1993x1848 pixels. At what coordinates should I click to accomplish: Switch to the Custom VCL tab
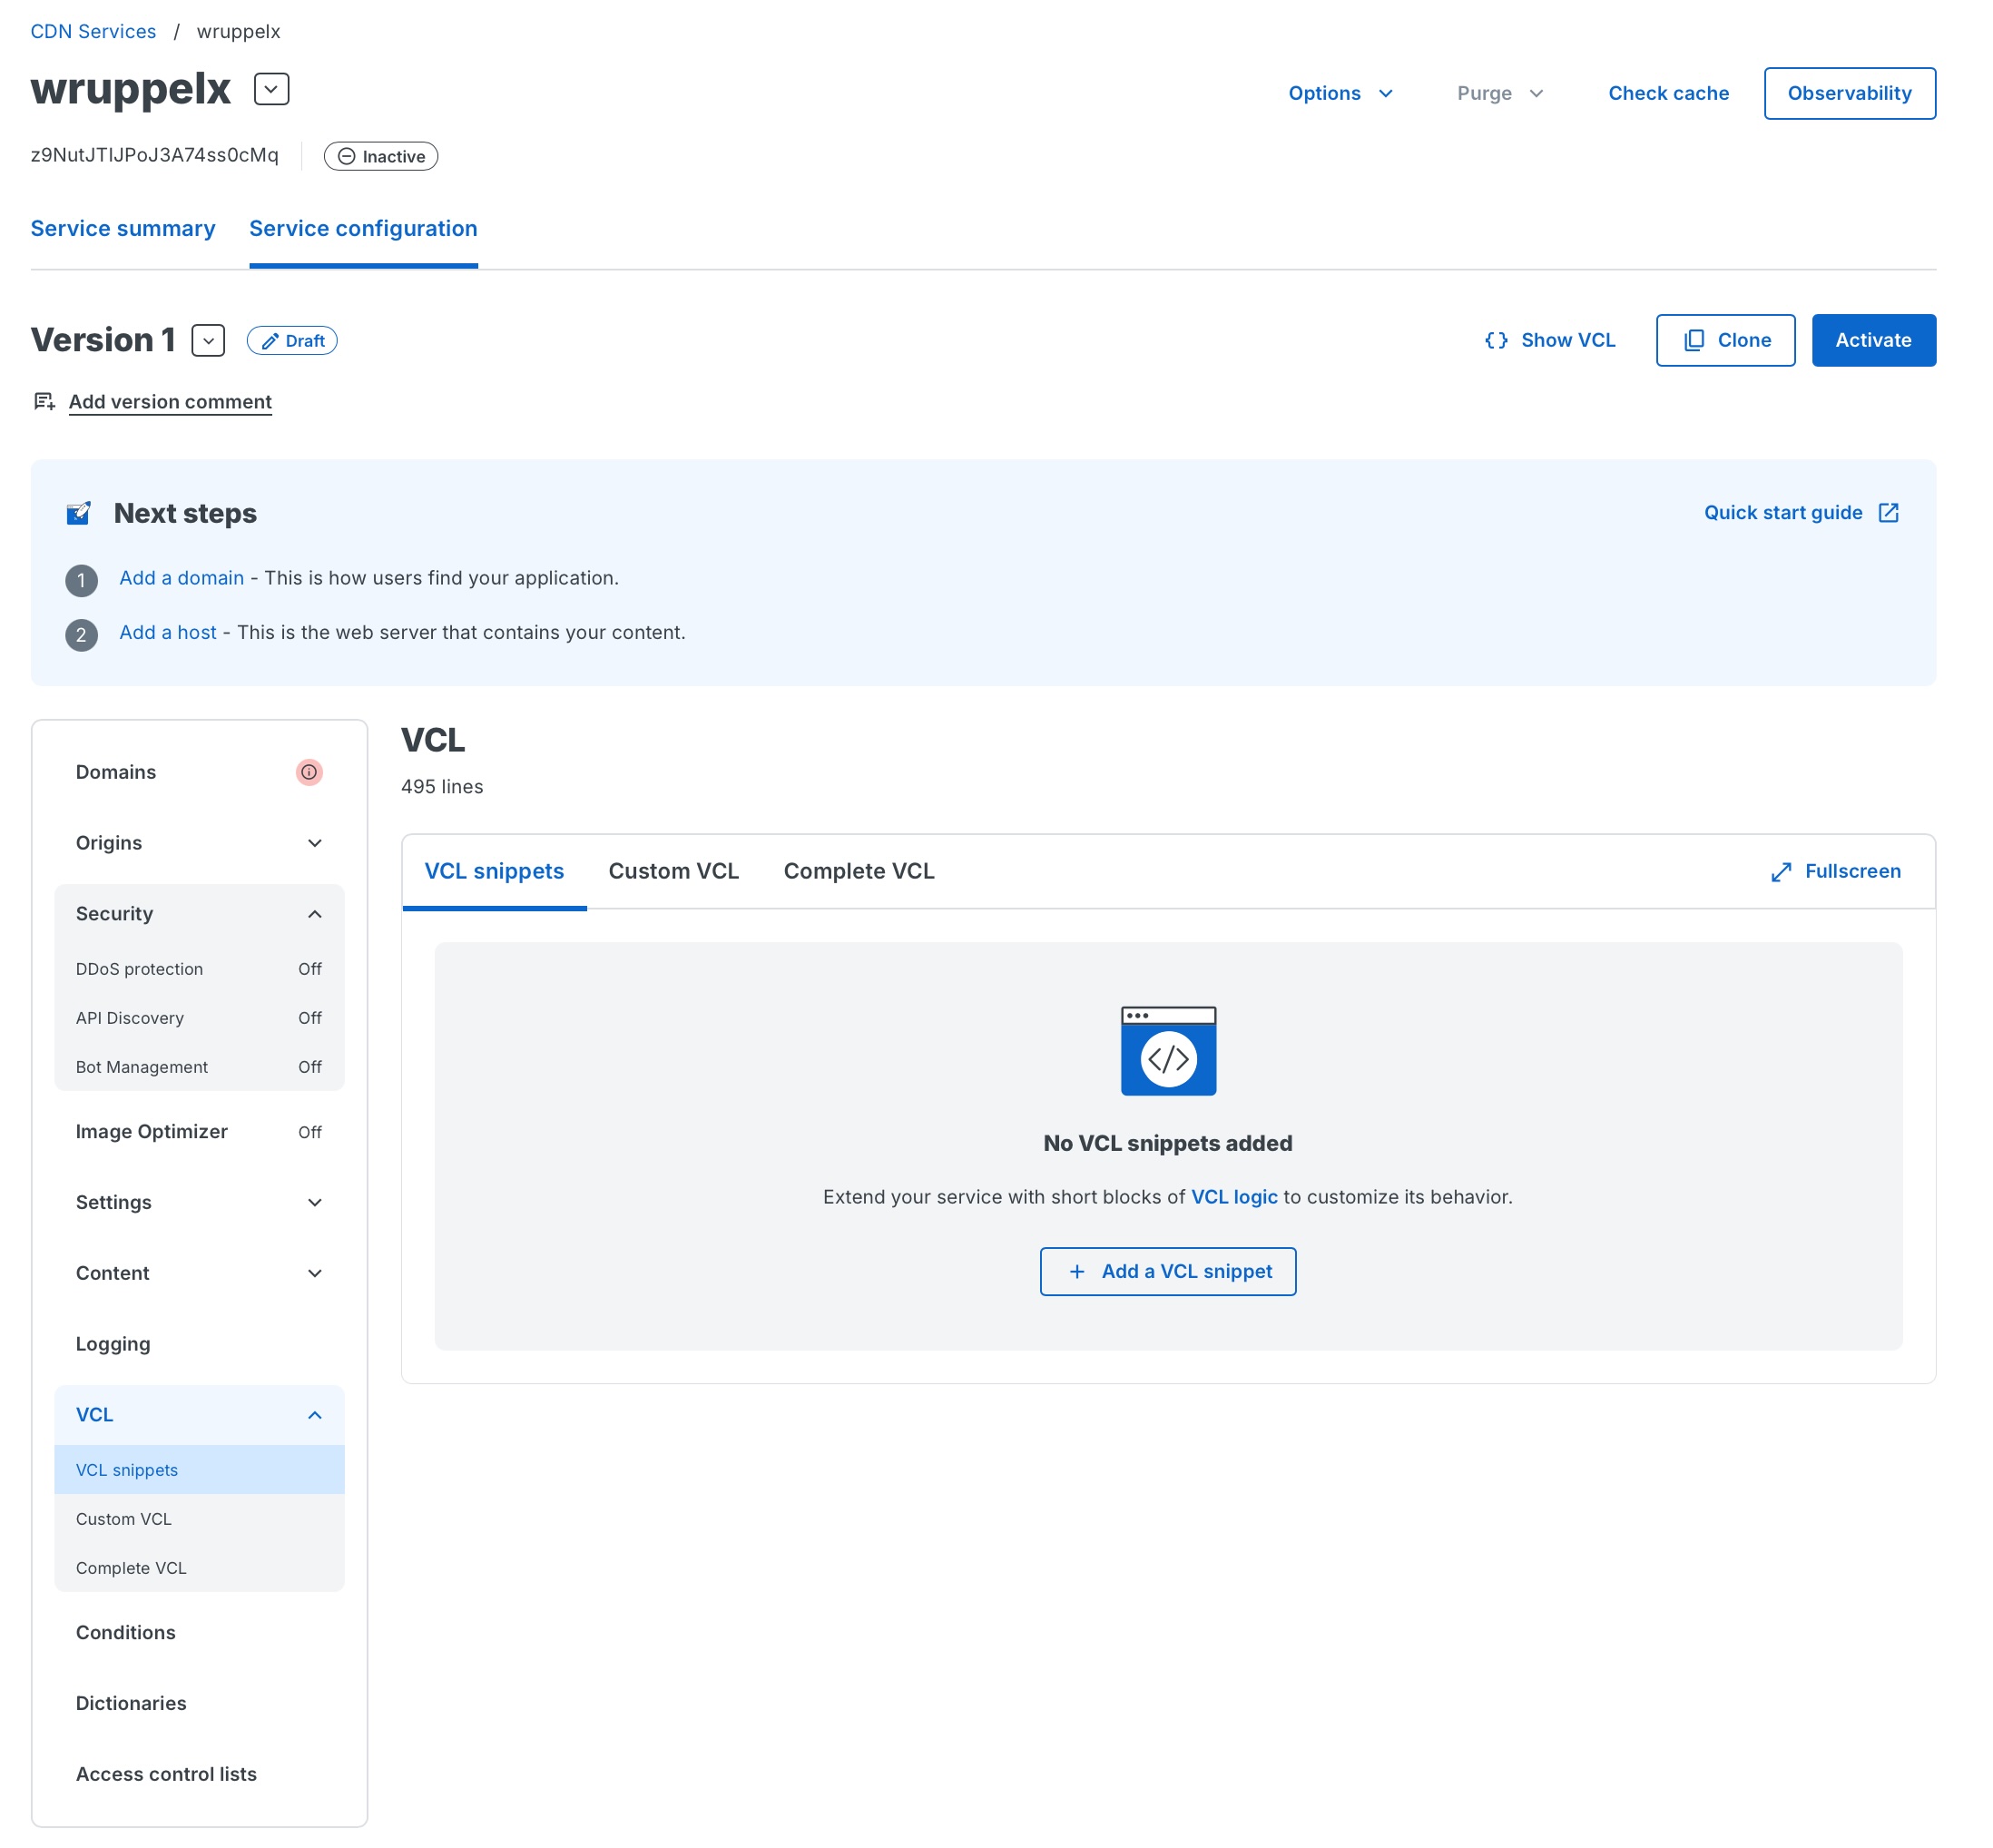pos(673,871)
